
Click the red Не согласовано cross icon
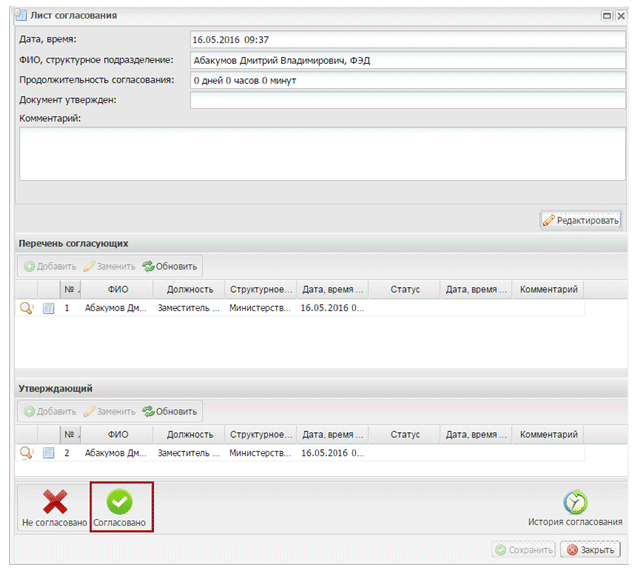point(54,501)
